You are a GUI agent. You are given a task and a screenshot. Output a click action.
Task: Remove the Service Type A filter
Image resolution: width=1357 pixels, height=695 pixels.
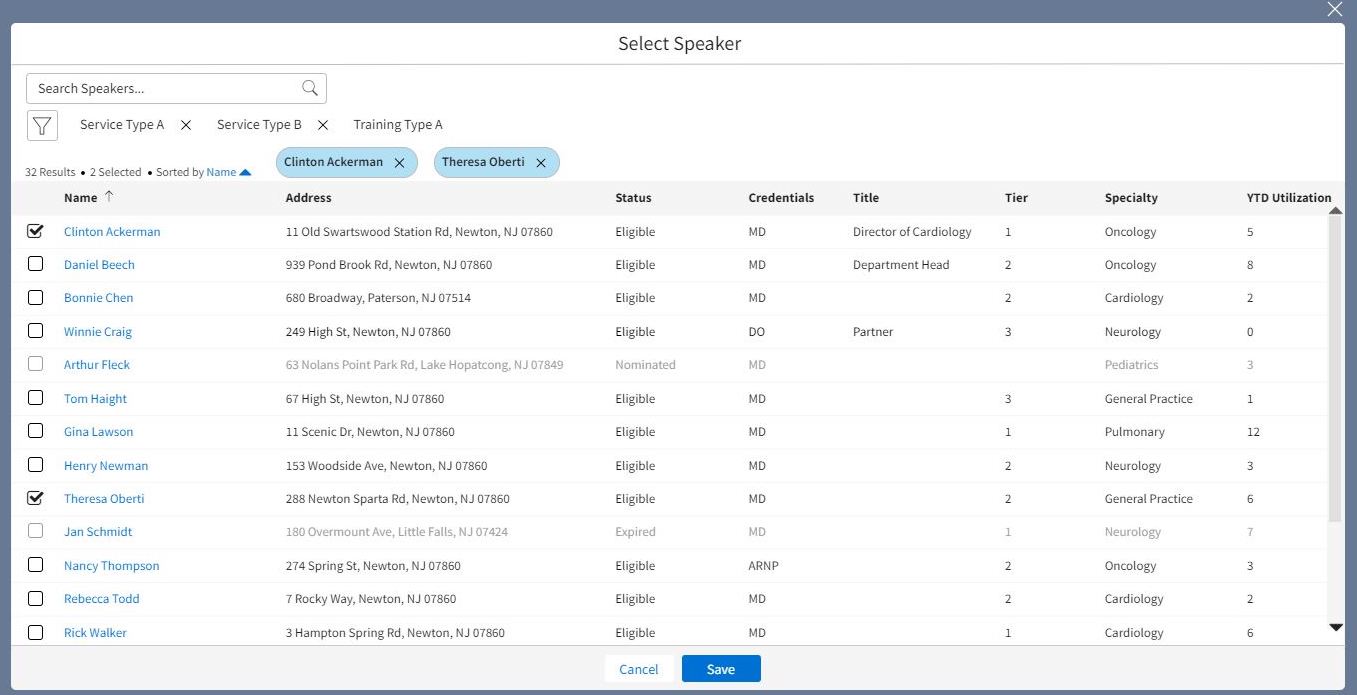tap(186, 125)
